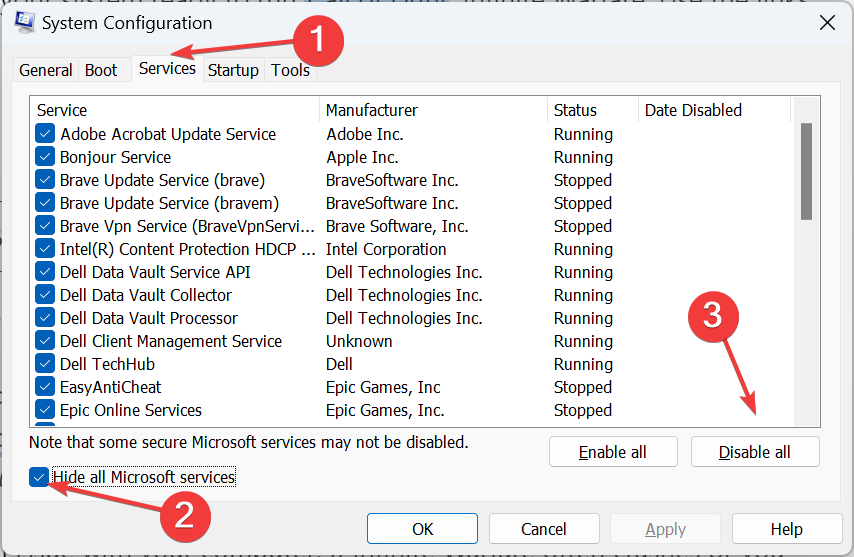Uncheck Bonjour Service checkbox

[45, 157]
